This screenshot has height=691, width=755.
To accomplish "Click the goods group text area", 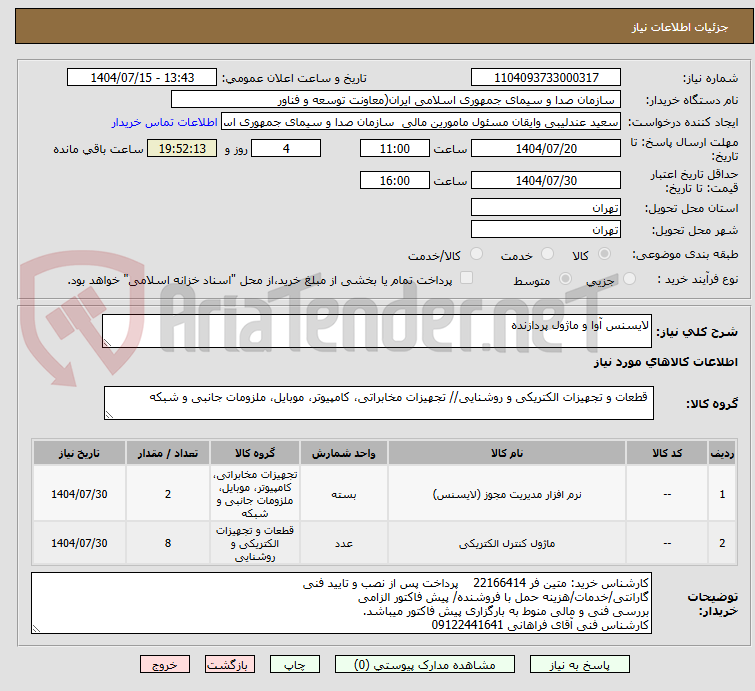I will click(x=378, y=403).
